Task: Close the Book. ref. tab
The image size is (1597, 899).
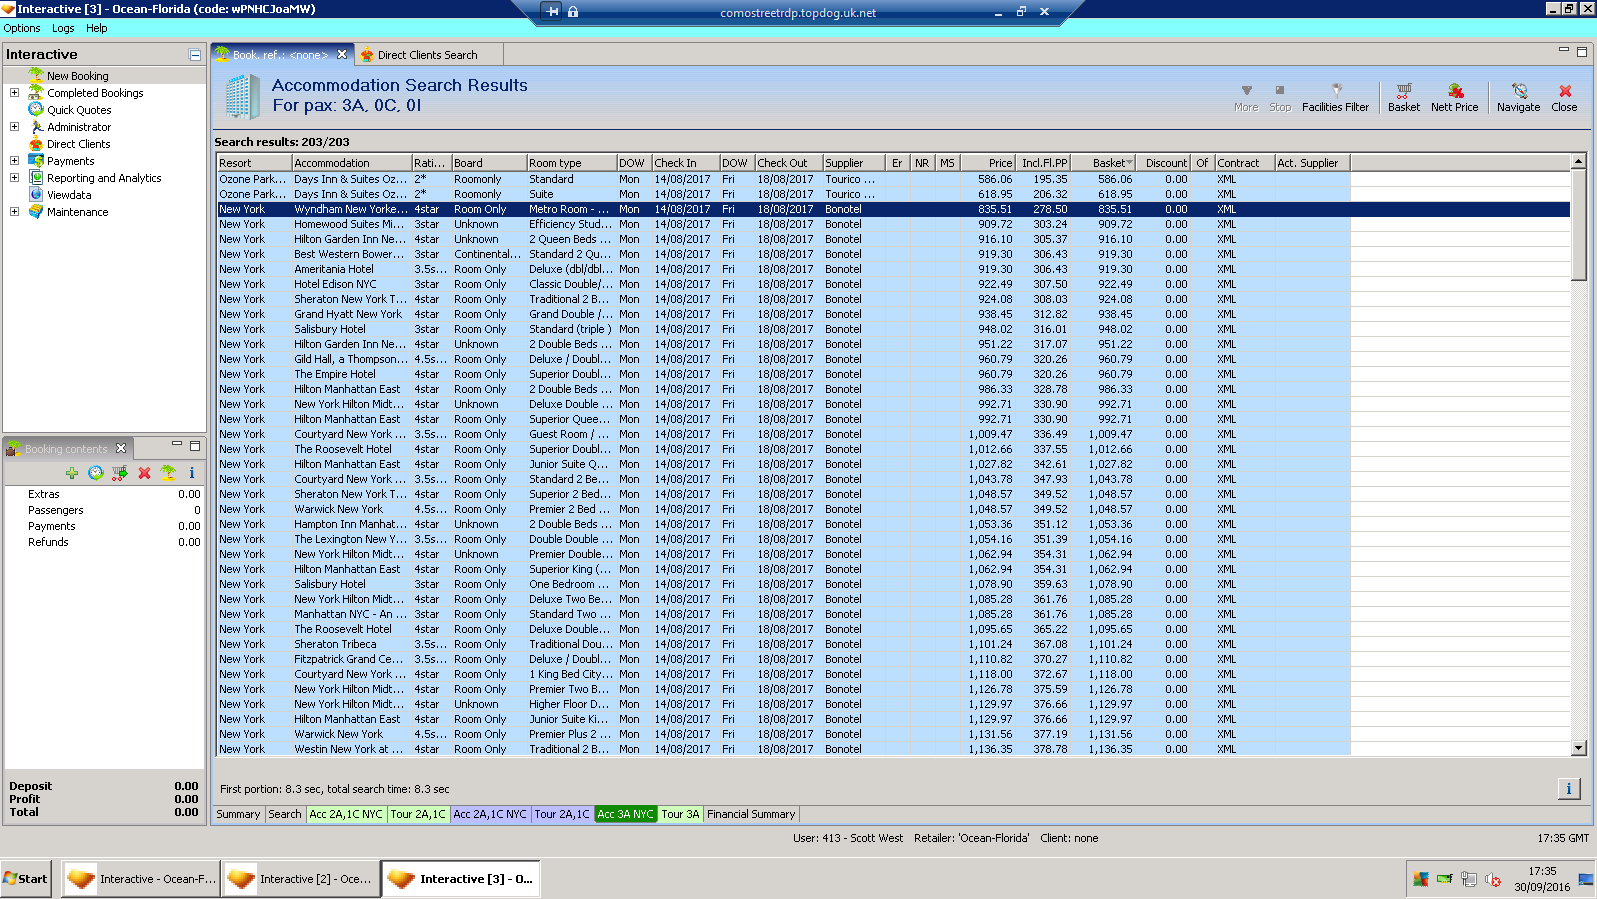Action: coord(342,55)
